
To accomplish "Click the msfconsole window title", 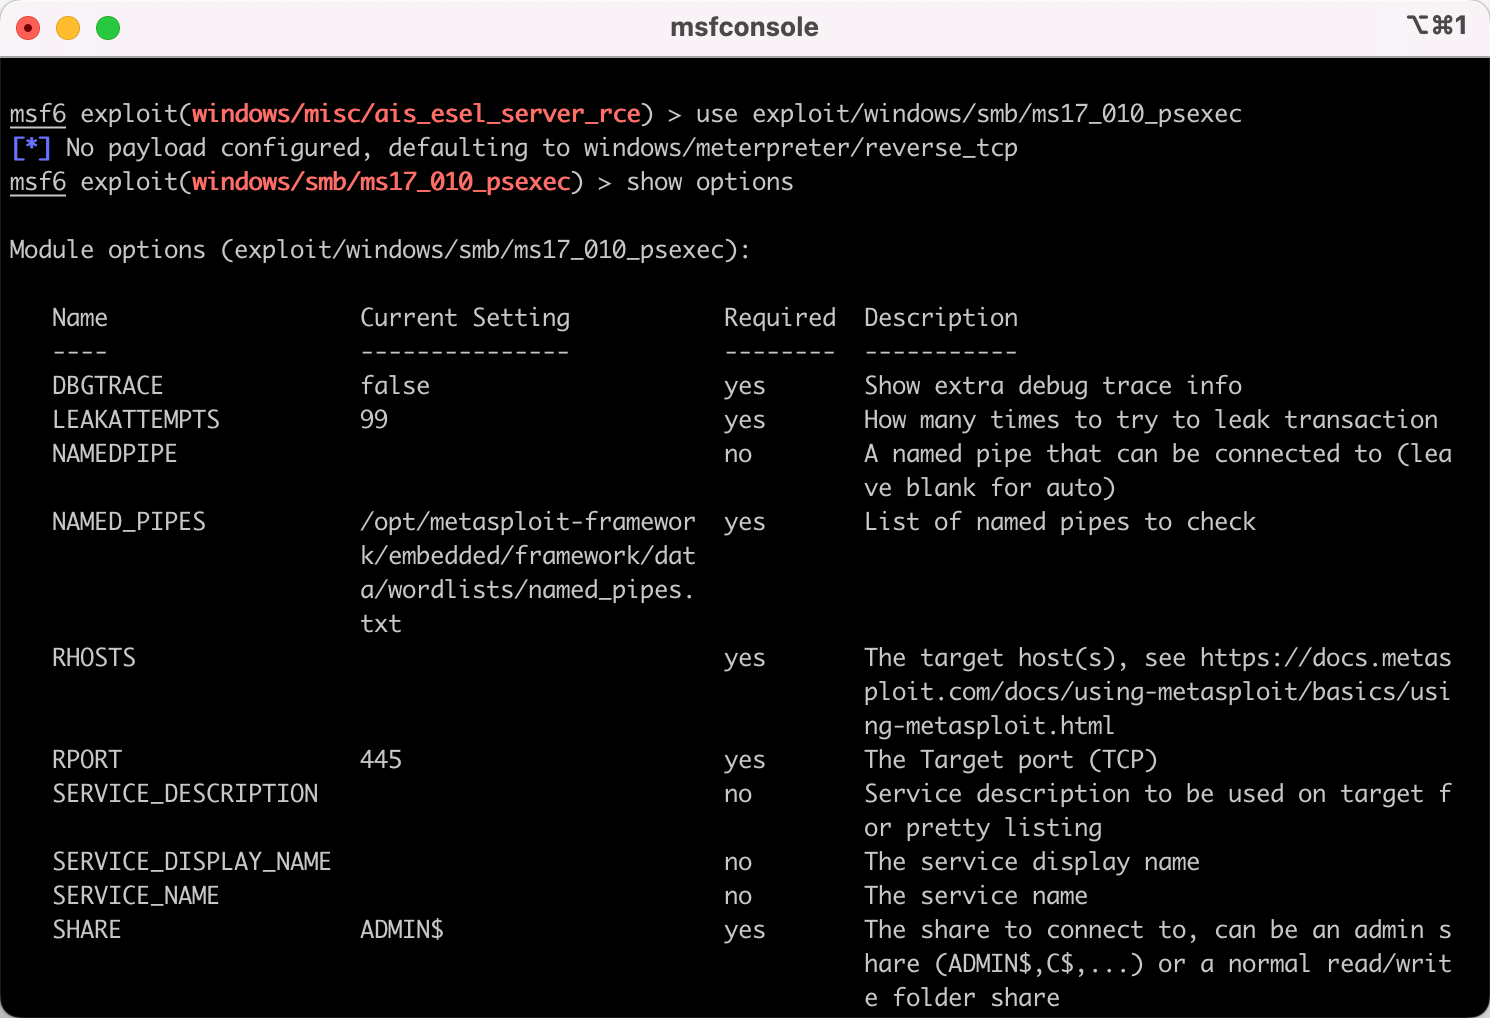I will pyautogui.click(x=744, y=27).
